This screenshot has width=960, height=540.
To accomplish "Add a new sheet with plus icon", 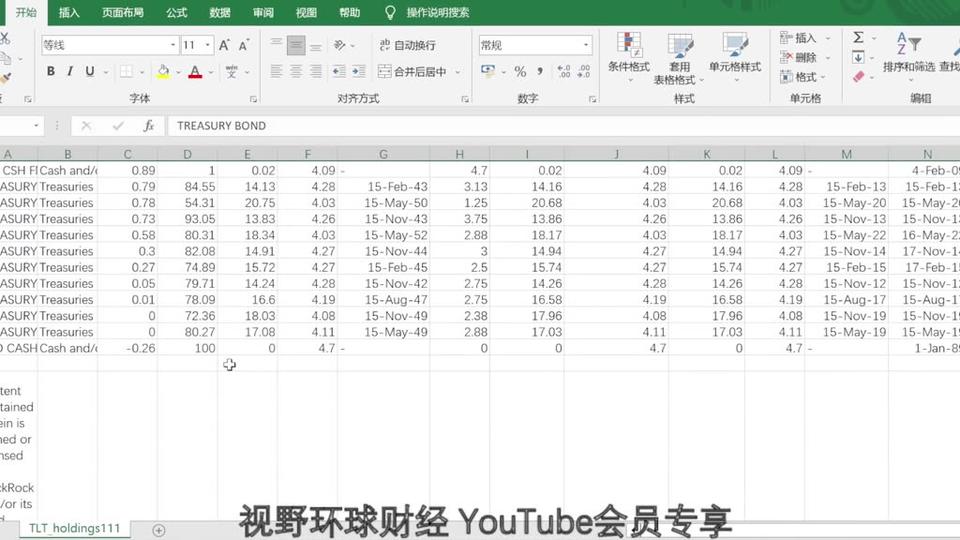I will click(x=159, y=530).
